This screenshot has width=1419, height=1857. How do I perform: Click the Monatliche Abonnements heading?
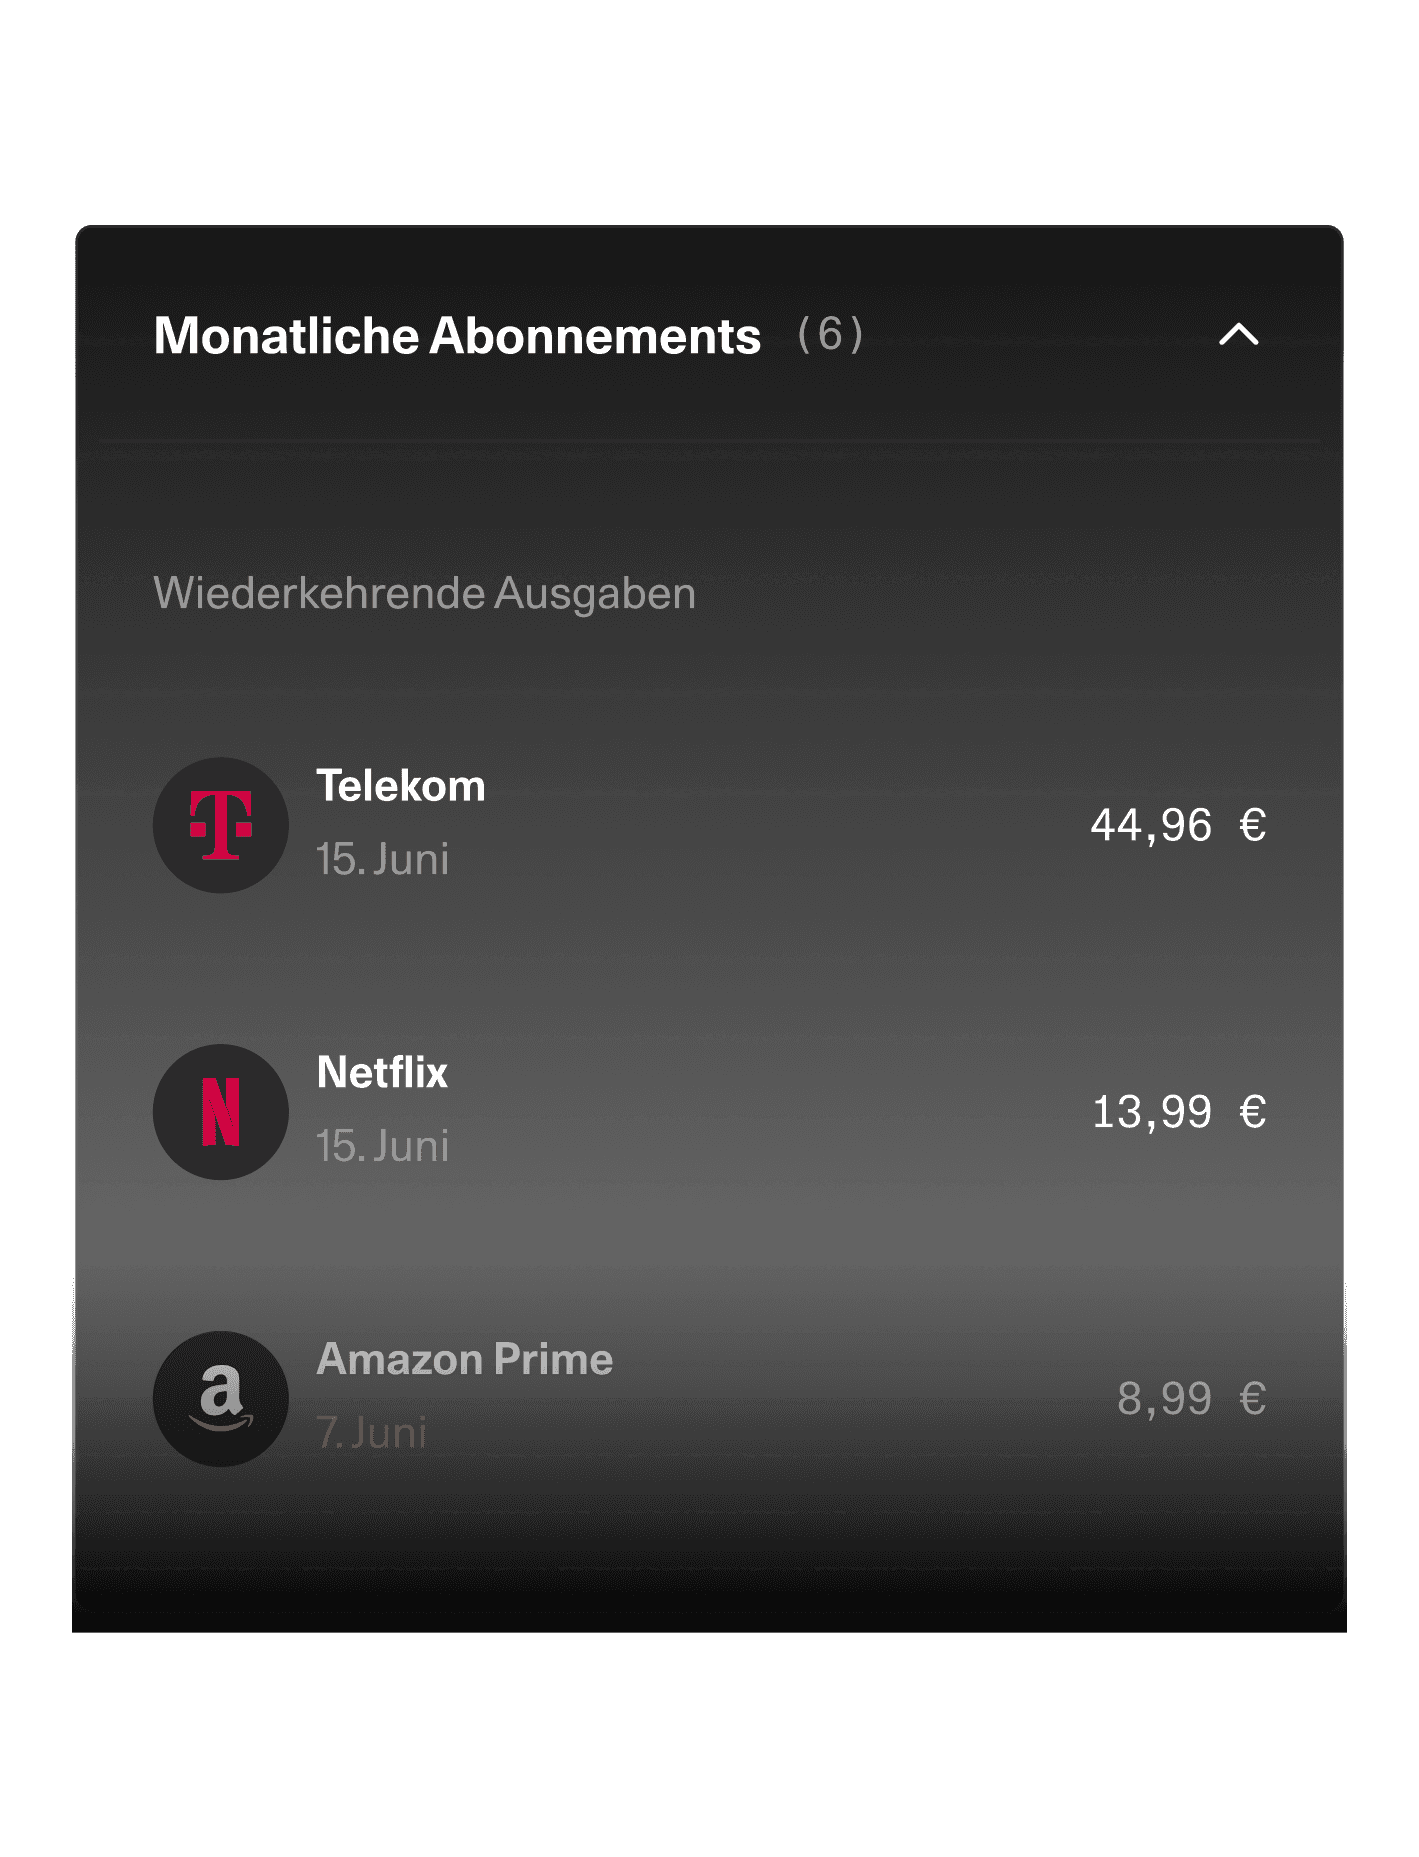tap(457, 336)
